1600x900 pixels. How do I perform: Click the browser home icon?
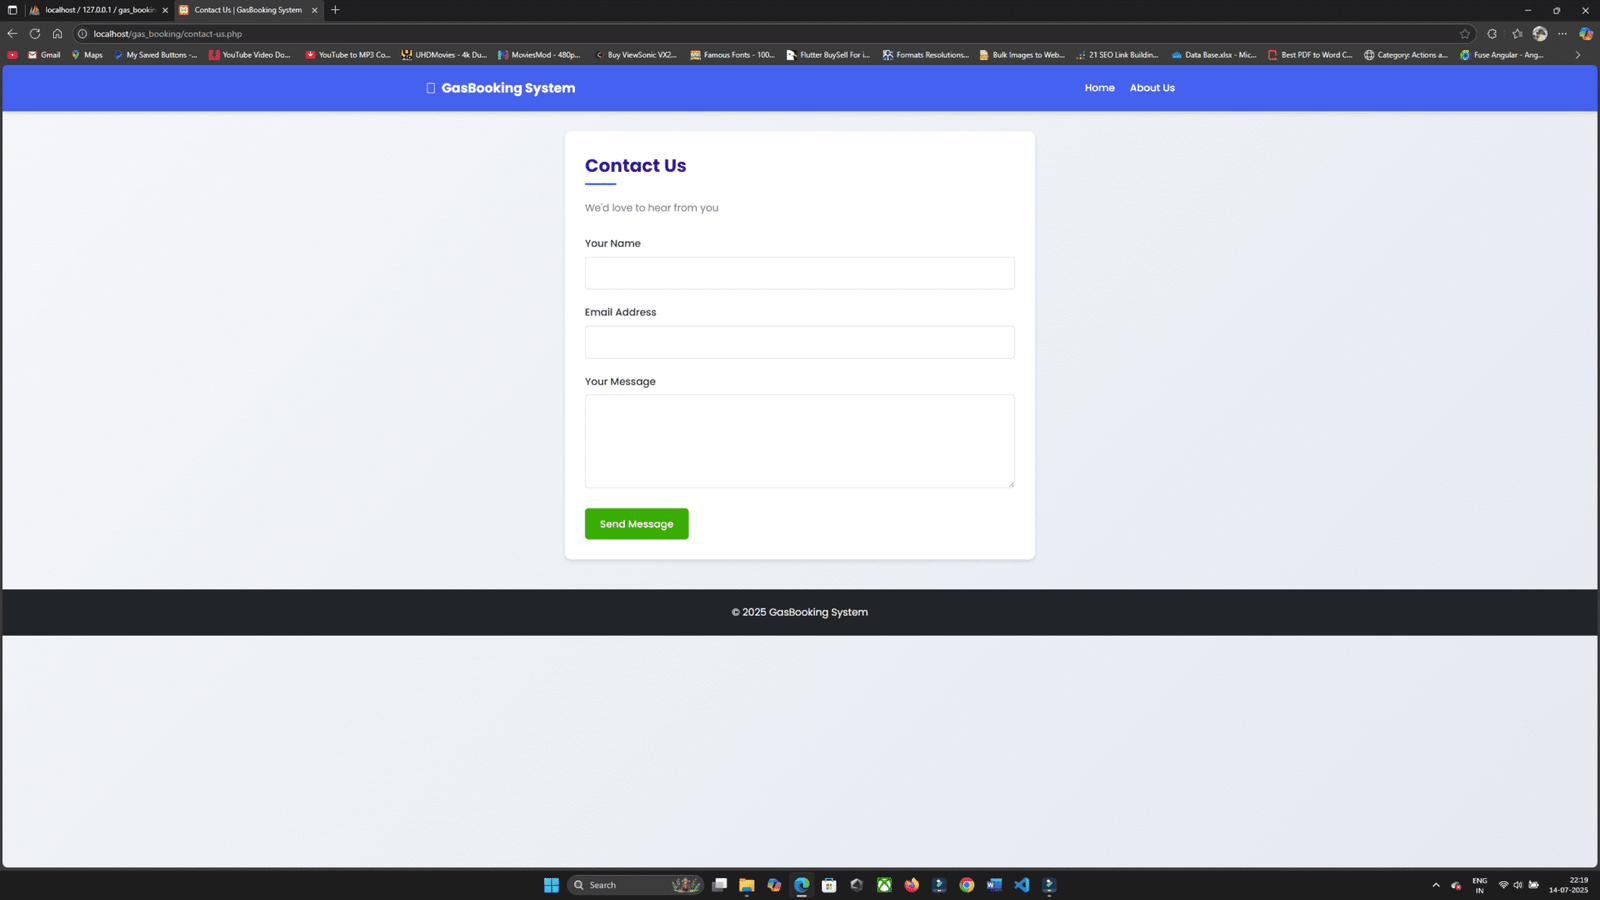click(x=57, y=33)
